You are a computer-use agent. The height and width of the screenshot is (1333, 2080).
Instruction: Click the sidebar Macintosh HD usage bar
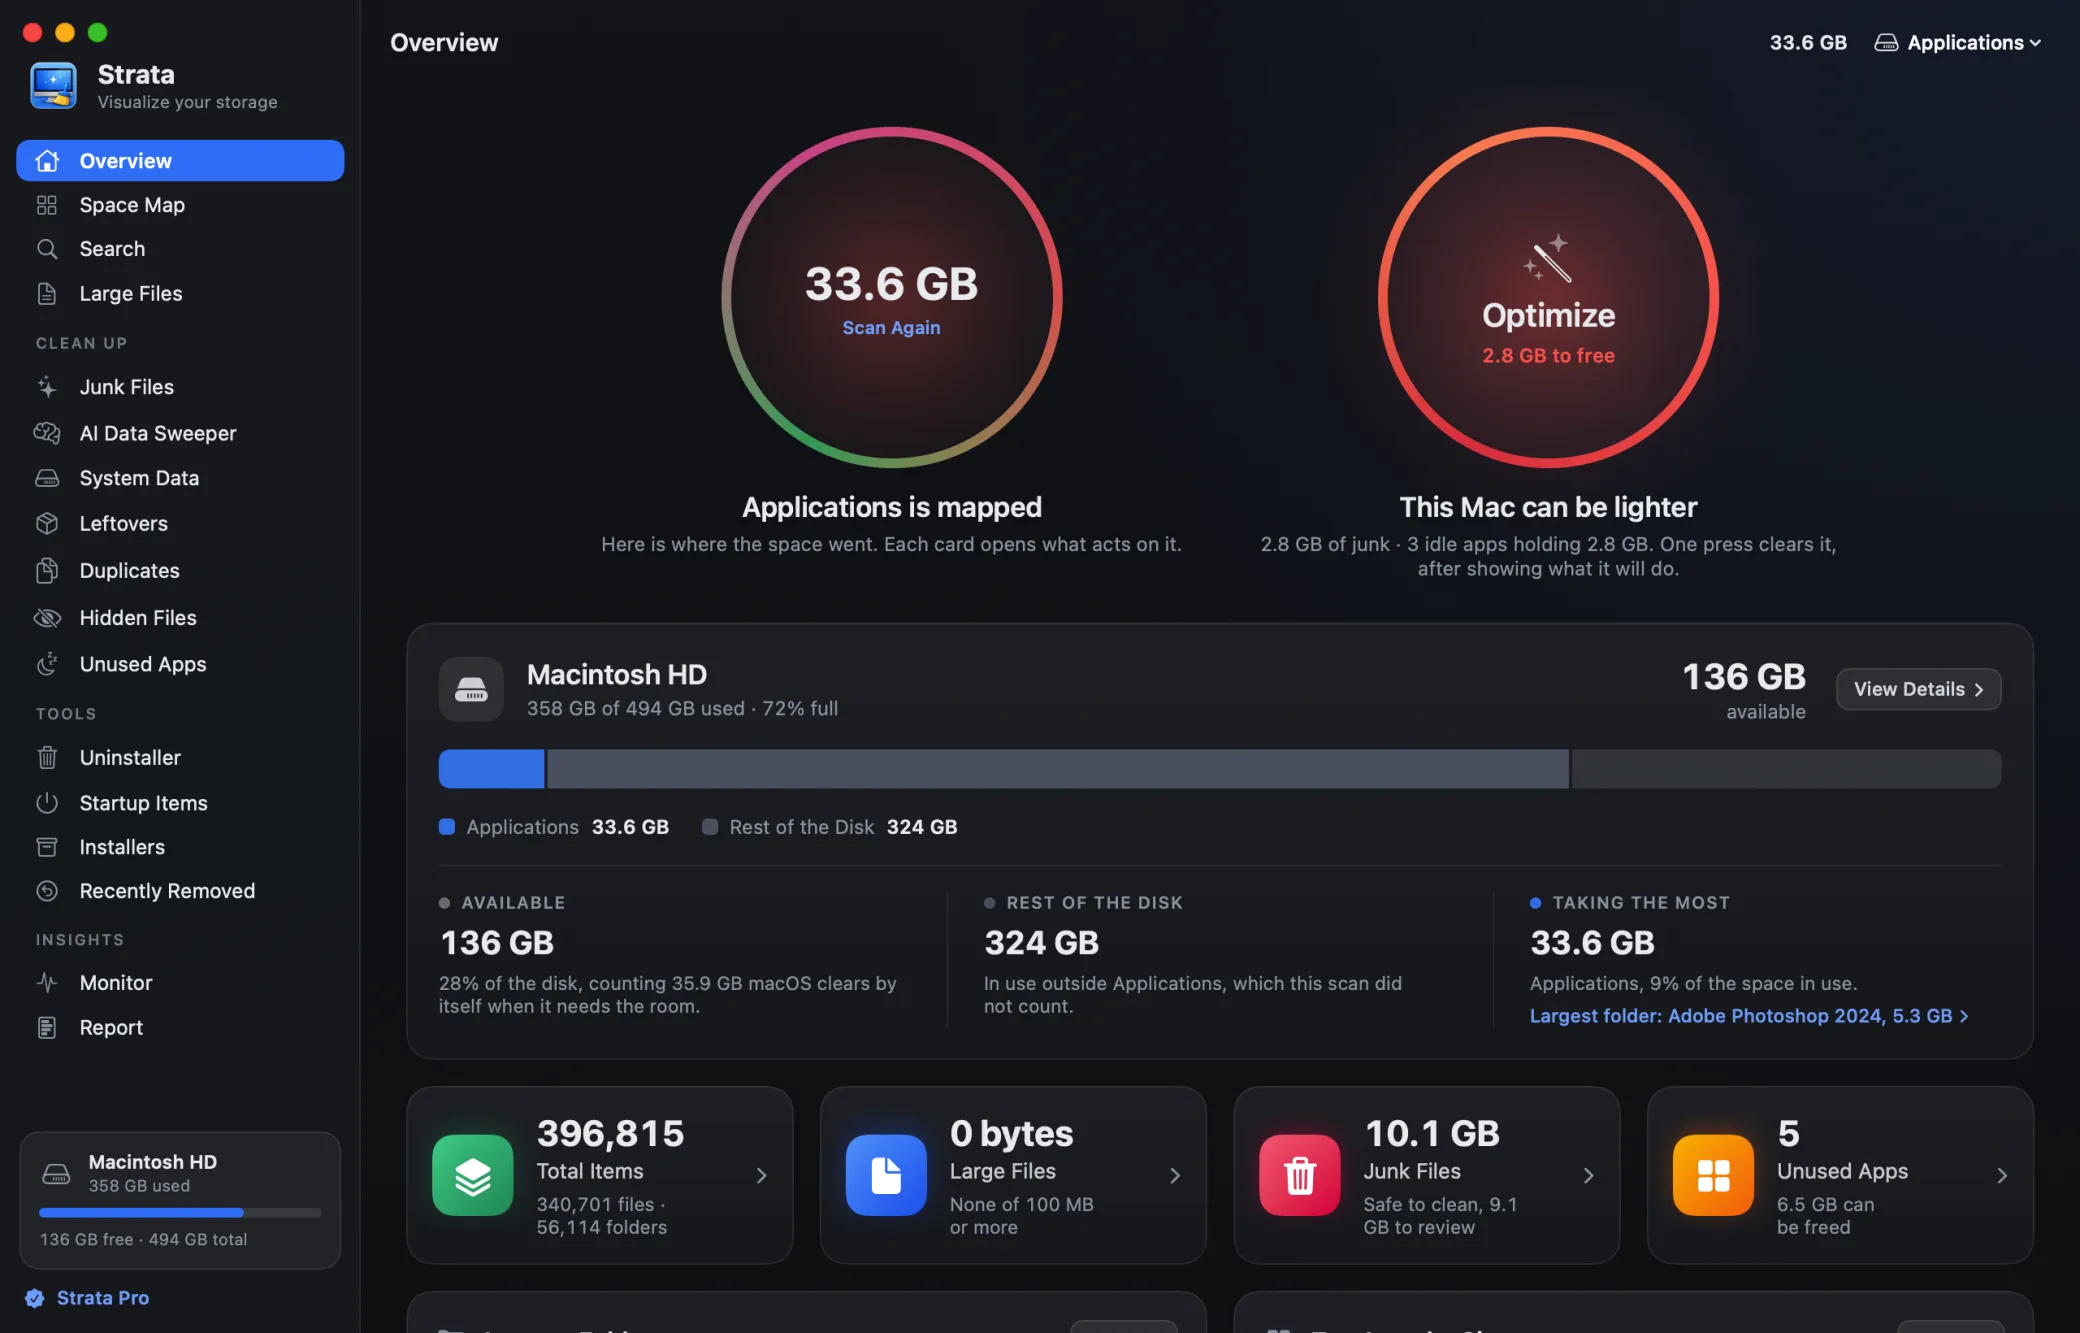[180, 1213]
